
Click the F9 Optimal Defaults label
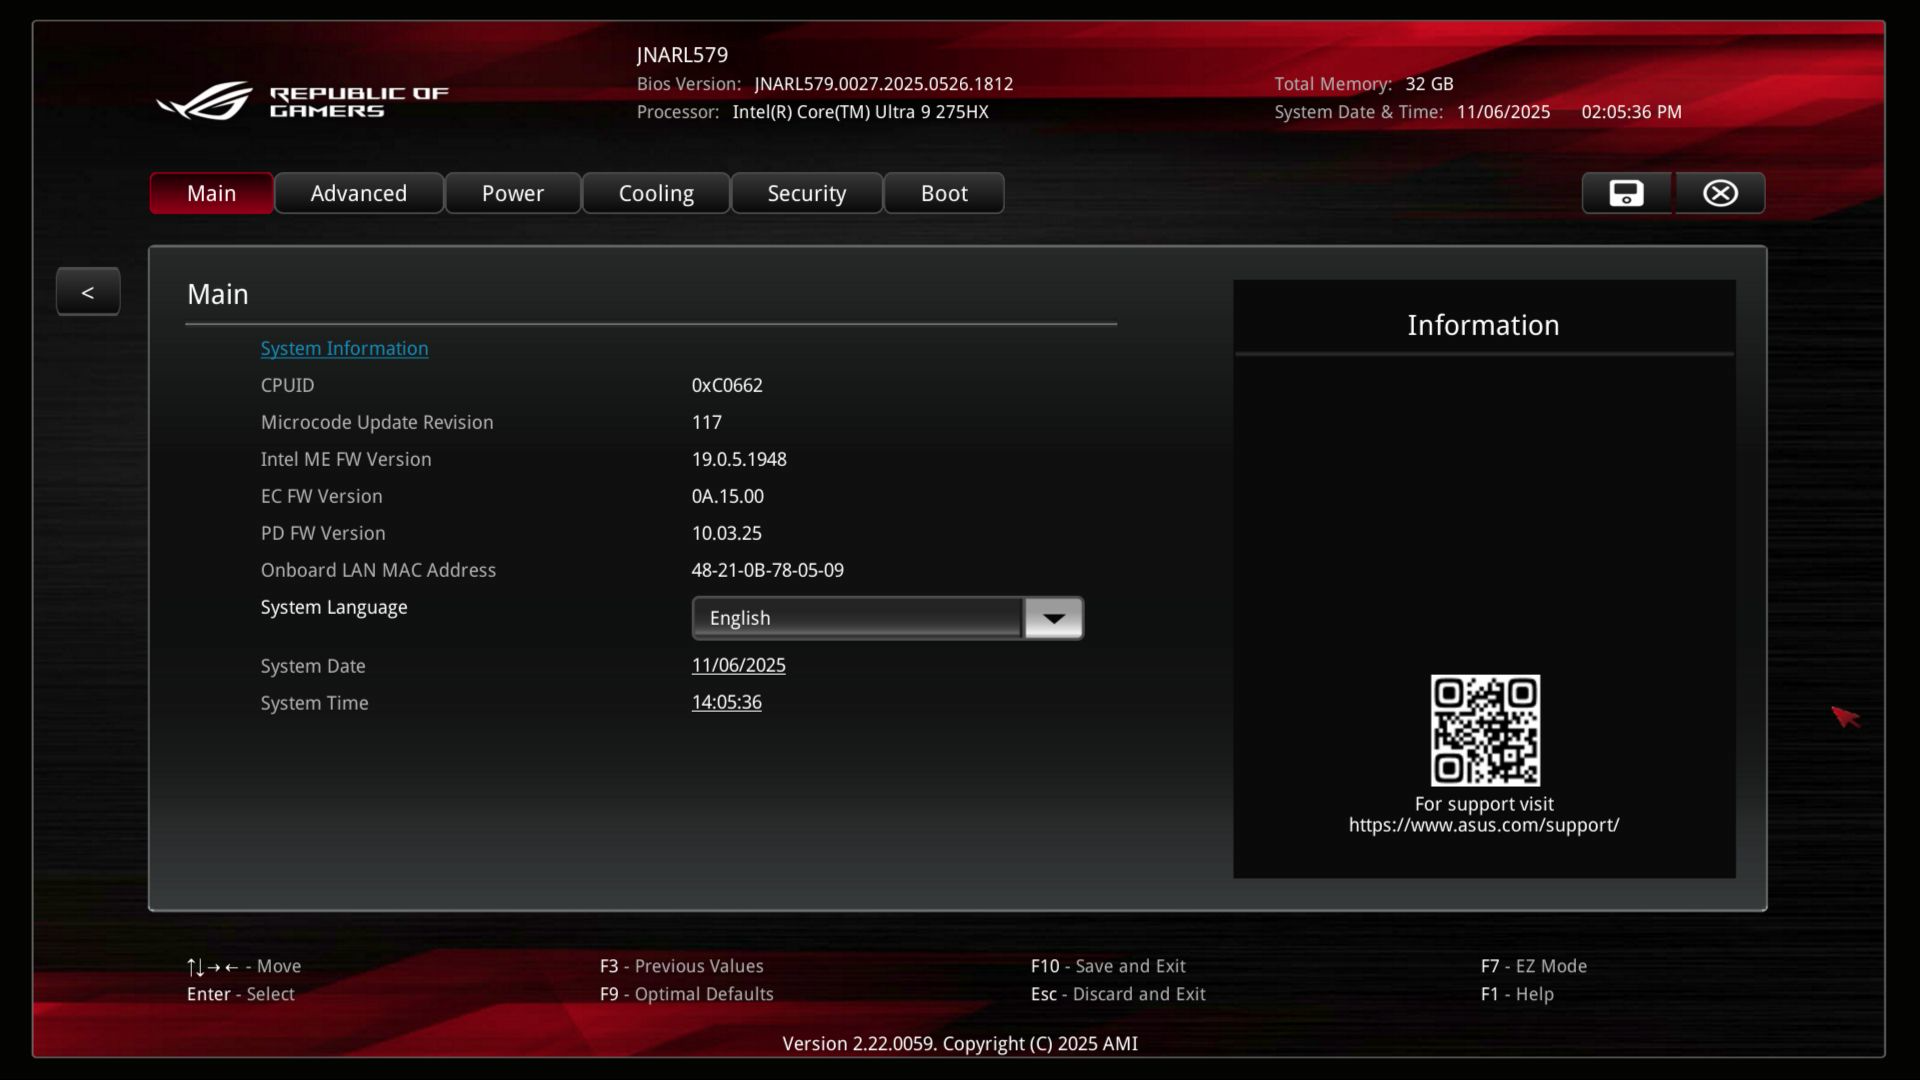(686, 994)
